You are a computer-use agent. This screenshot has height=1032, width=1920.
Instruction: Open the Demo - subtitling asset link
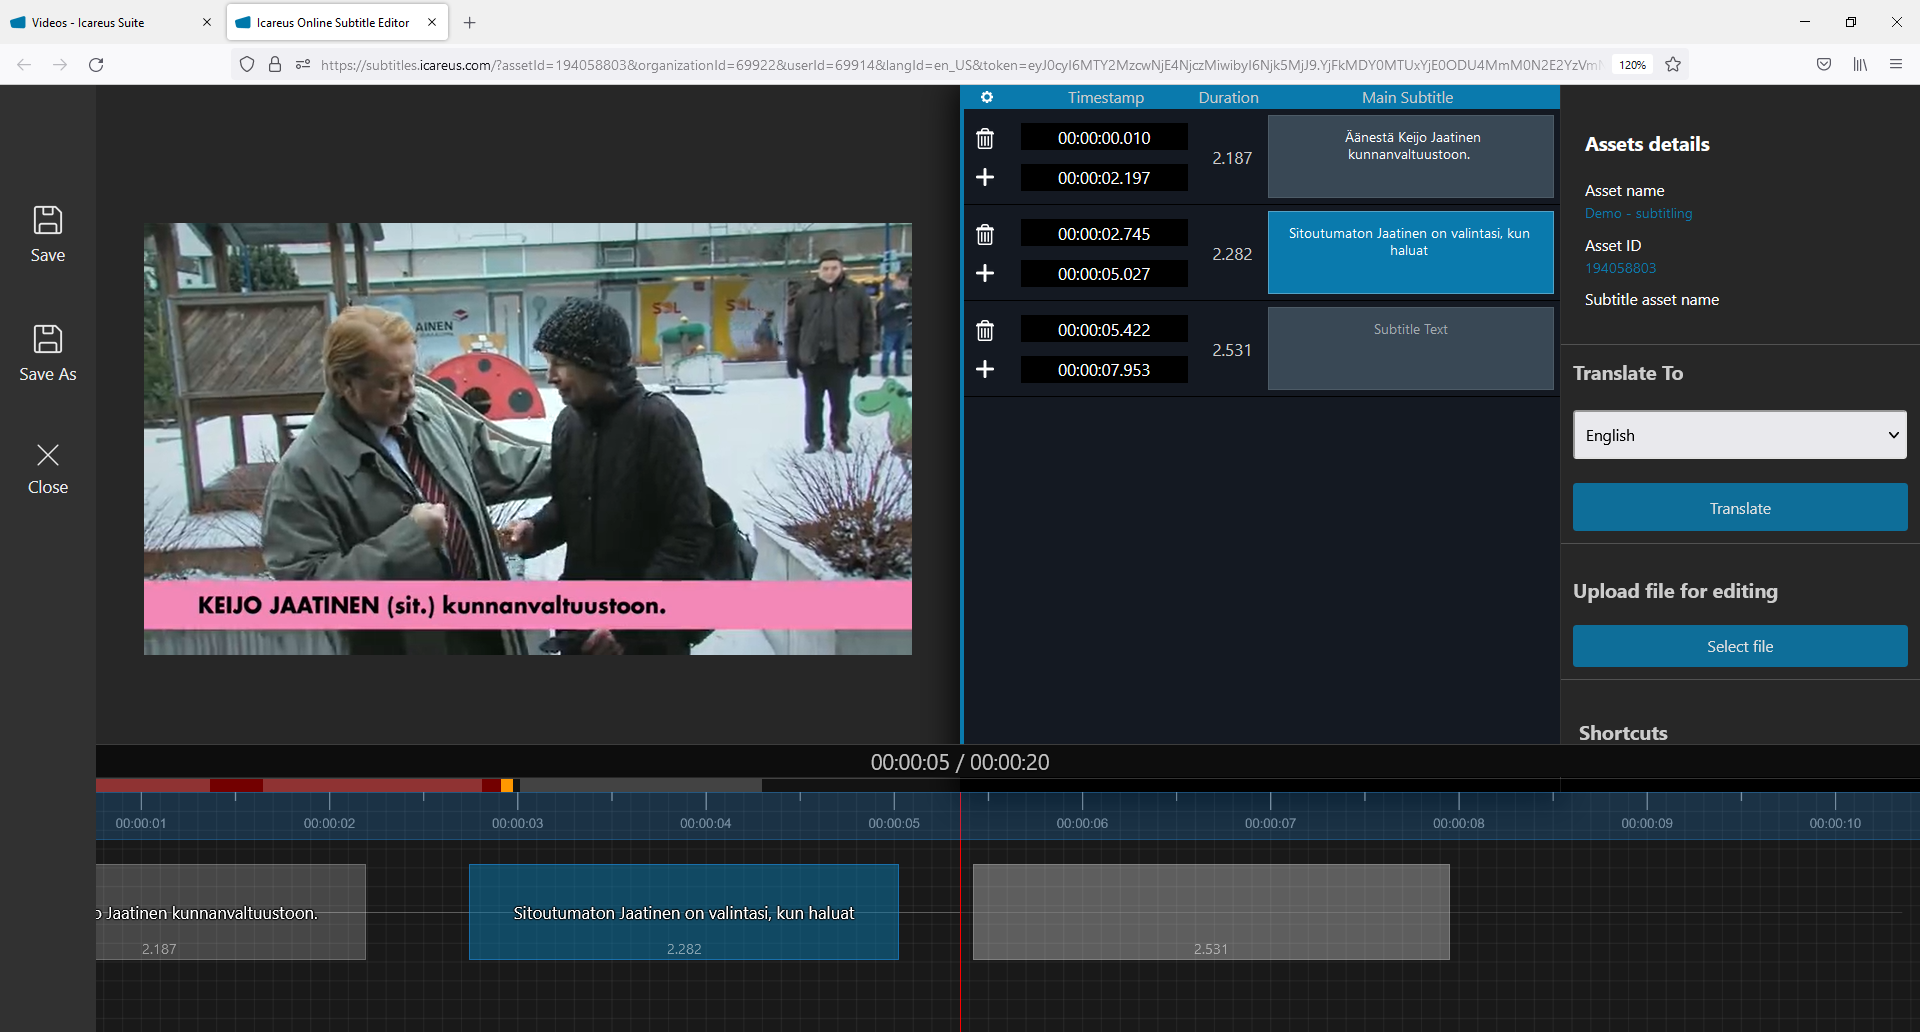[x=1638, y=214]
